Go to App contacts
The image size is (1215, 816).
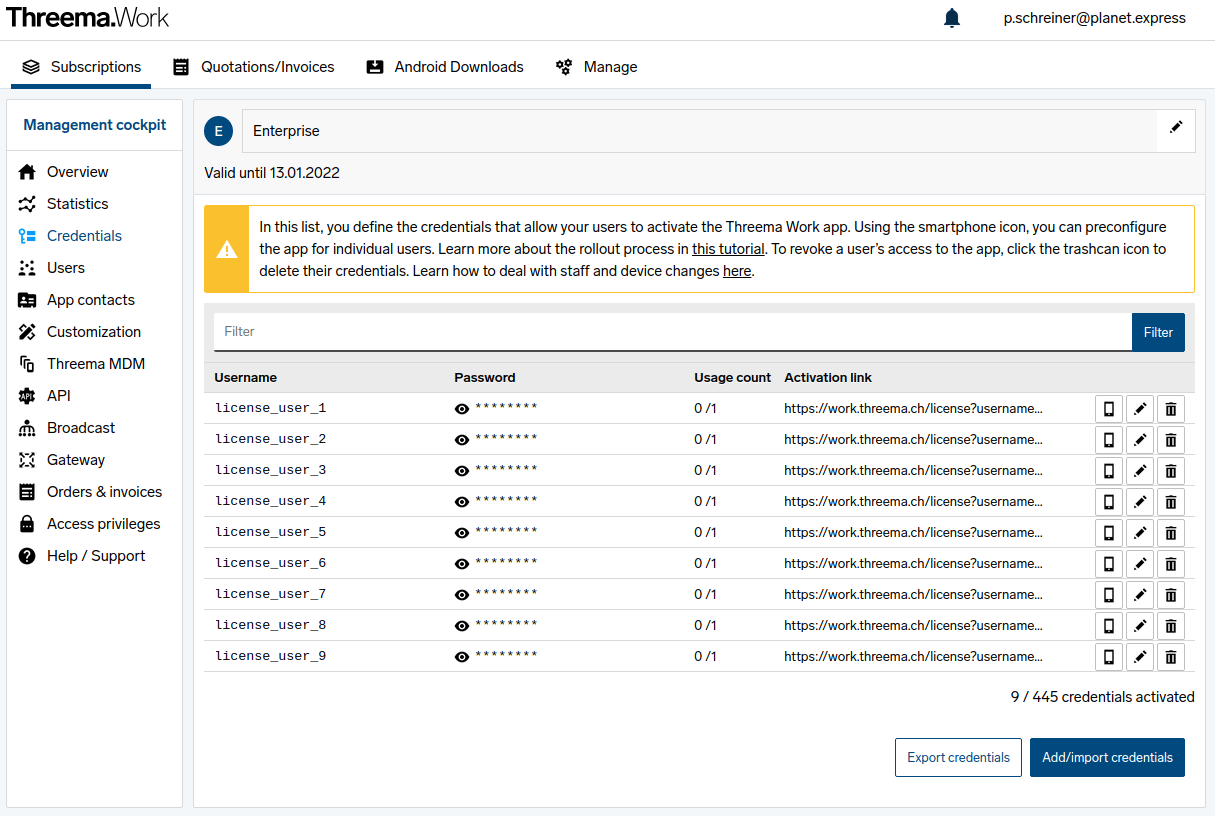coord(77,300)
